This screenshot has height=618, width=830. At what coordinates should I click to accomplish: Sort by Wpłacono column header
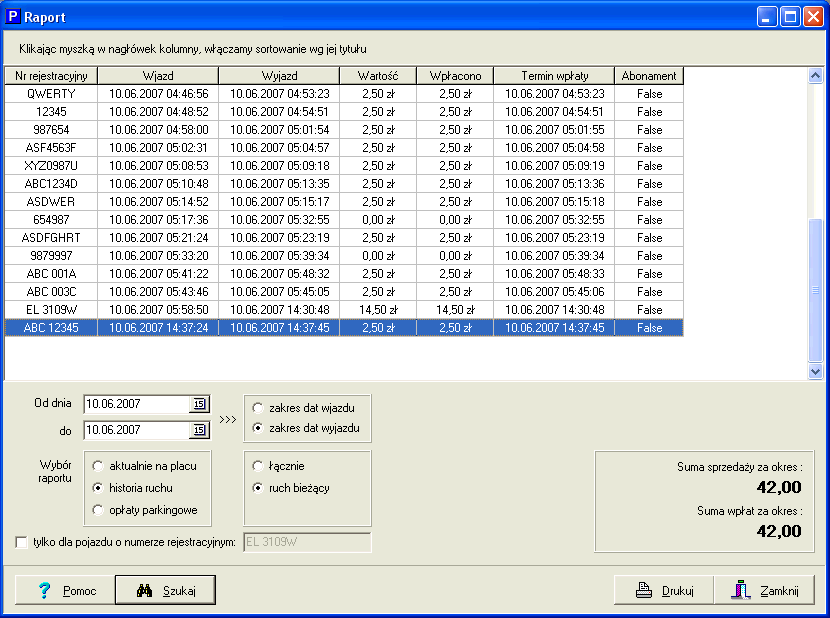coord(455,76)
